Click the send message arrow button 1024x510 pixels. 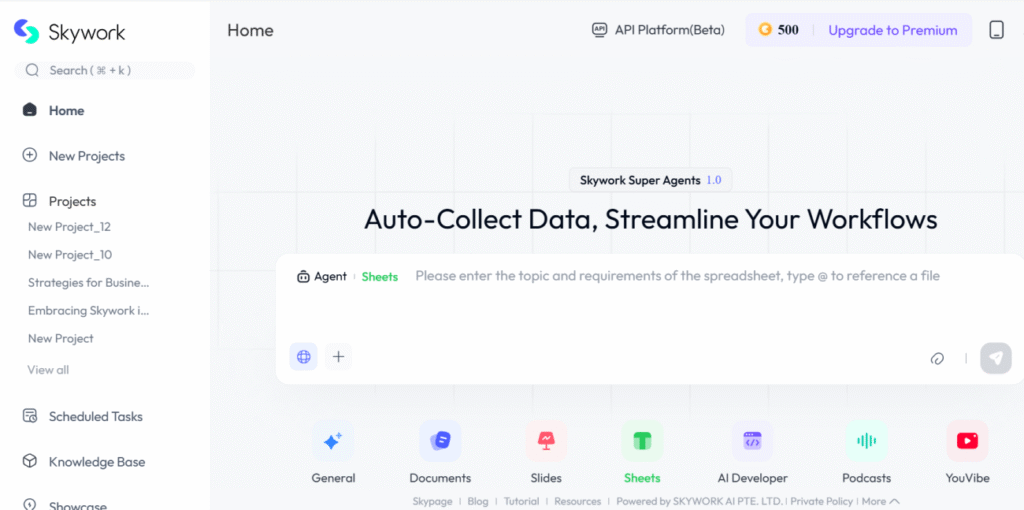click(996, 358)
